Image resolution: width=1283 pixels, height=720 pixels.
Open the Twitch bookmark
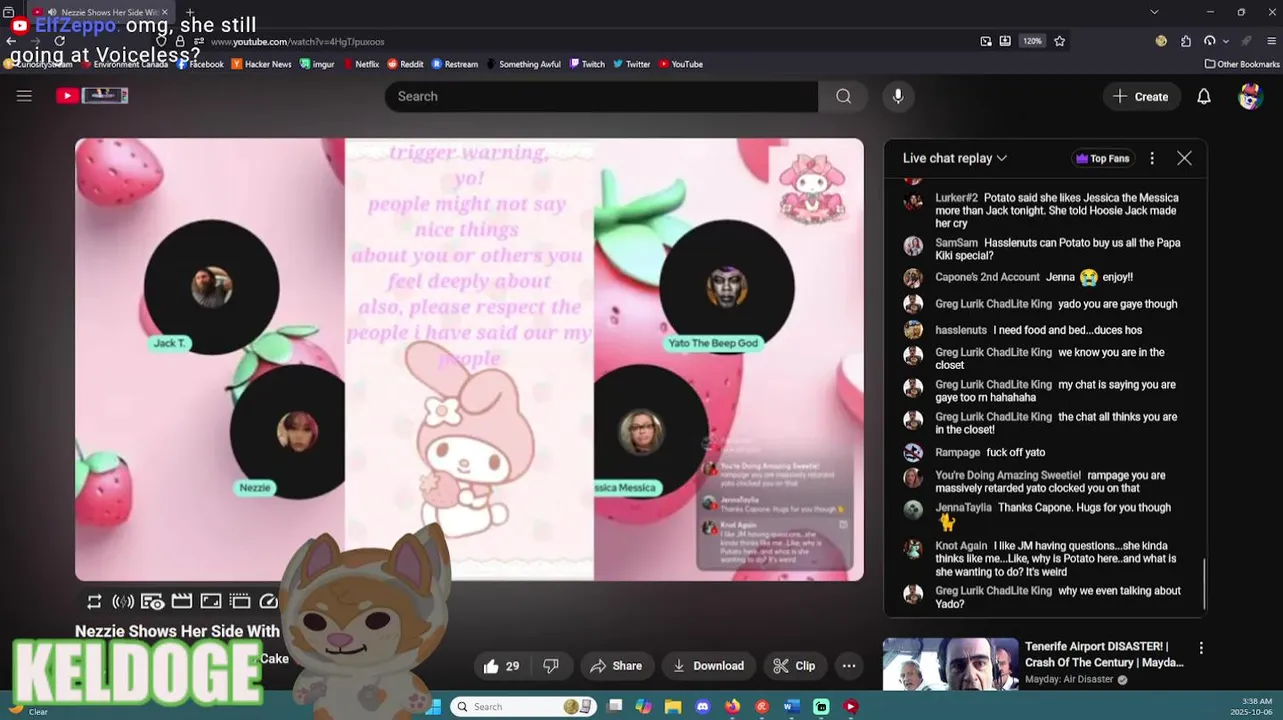pyautogui.click(x=587, y=64)
